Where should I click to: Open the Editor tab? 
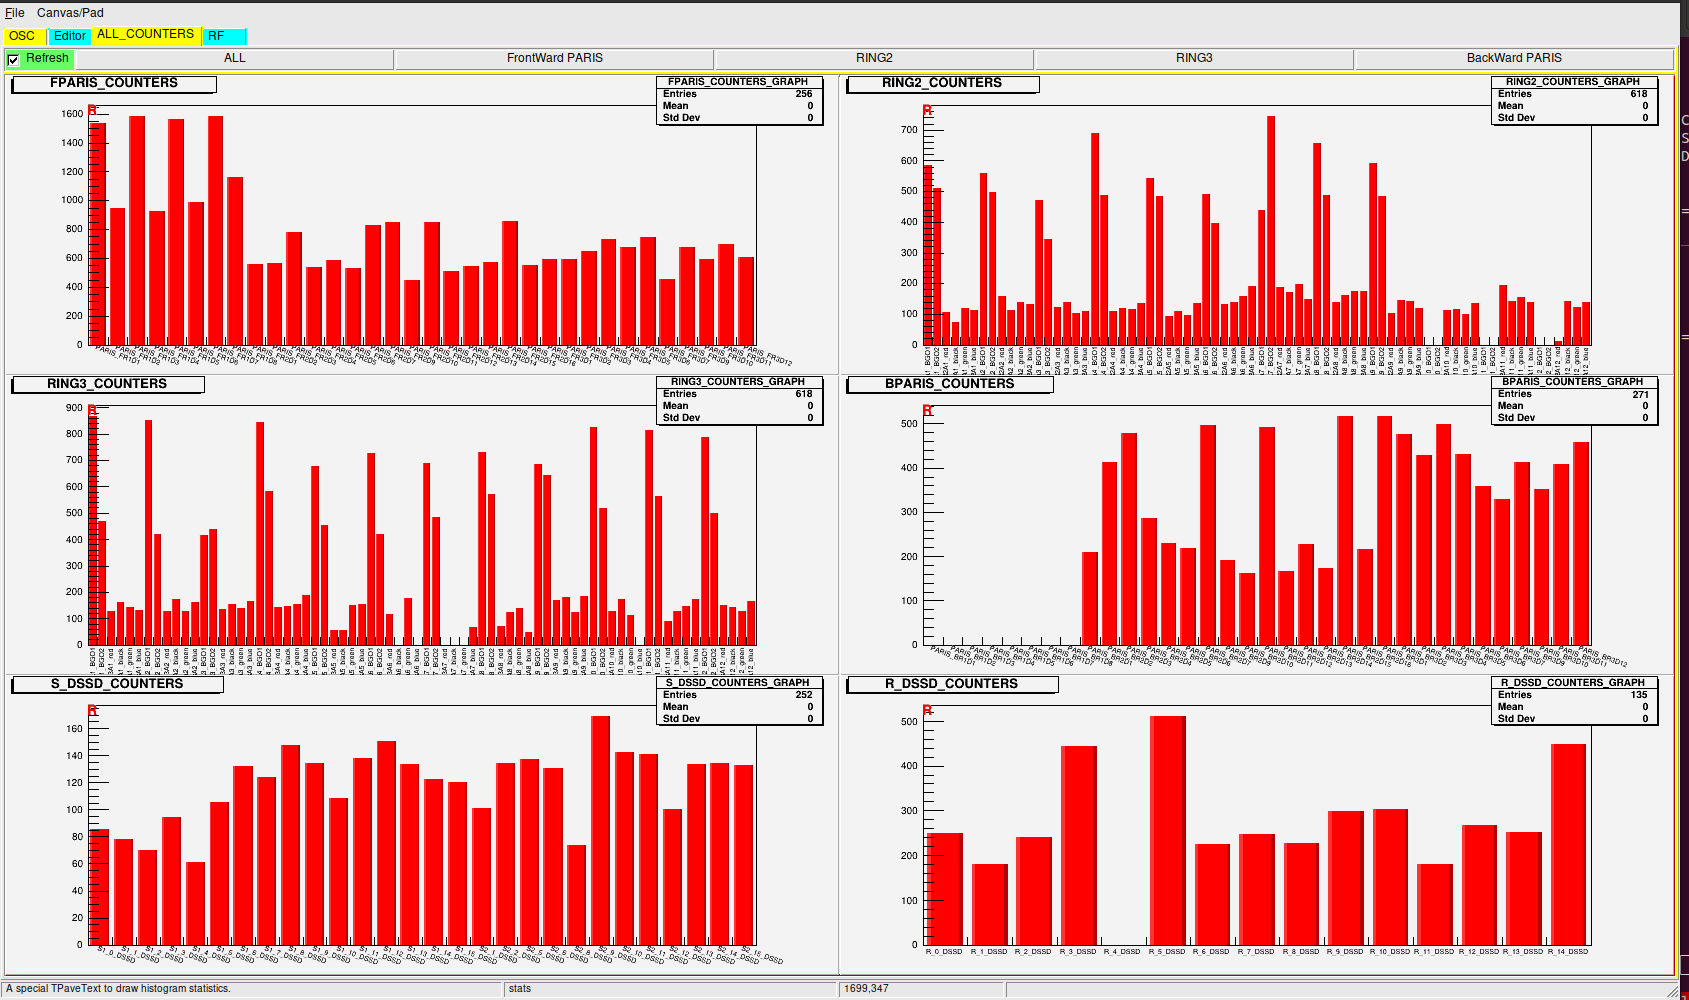[x=70, y=36]
